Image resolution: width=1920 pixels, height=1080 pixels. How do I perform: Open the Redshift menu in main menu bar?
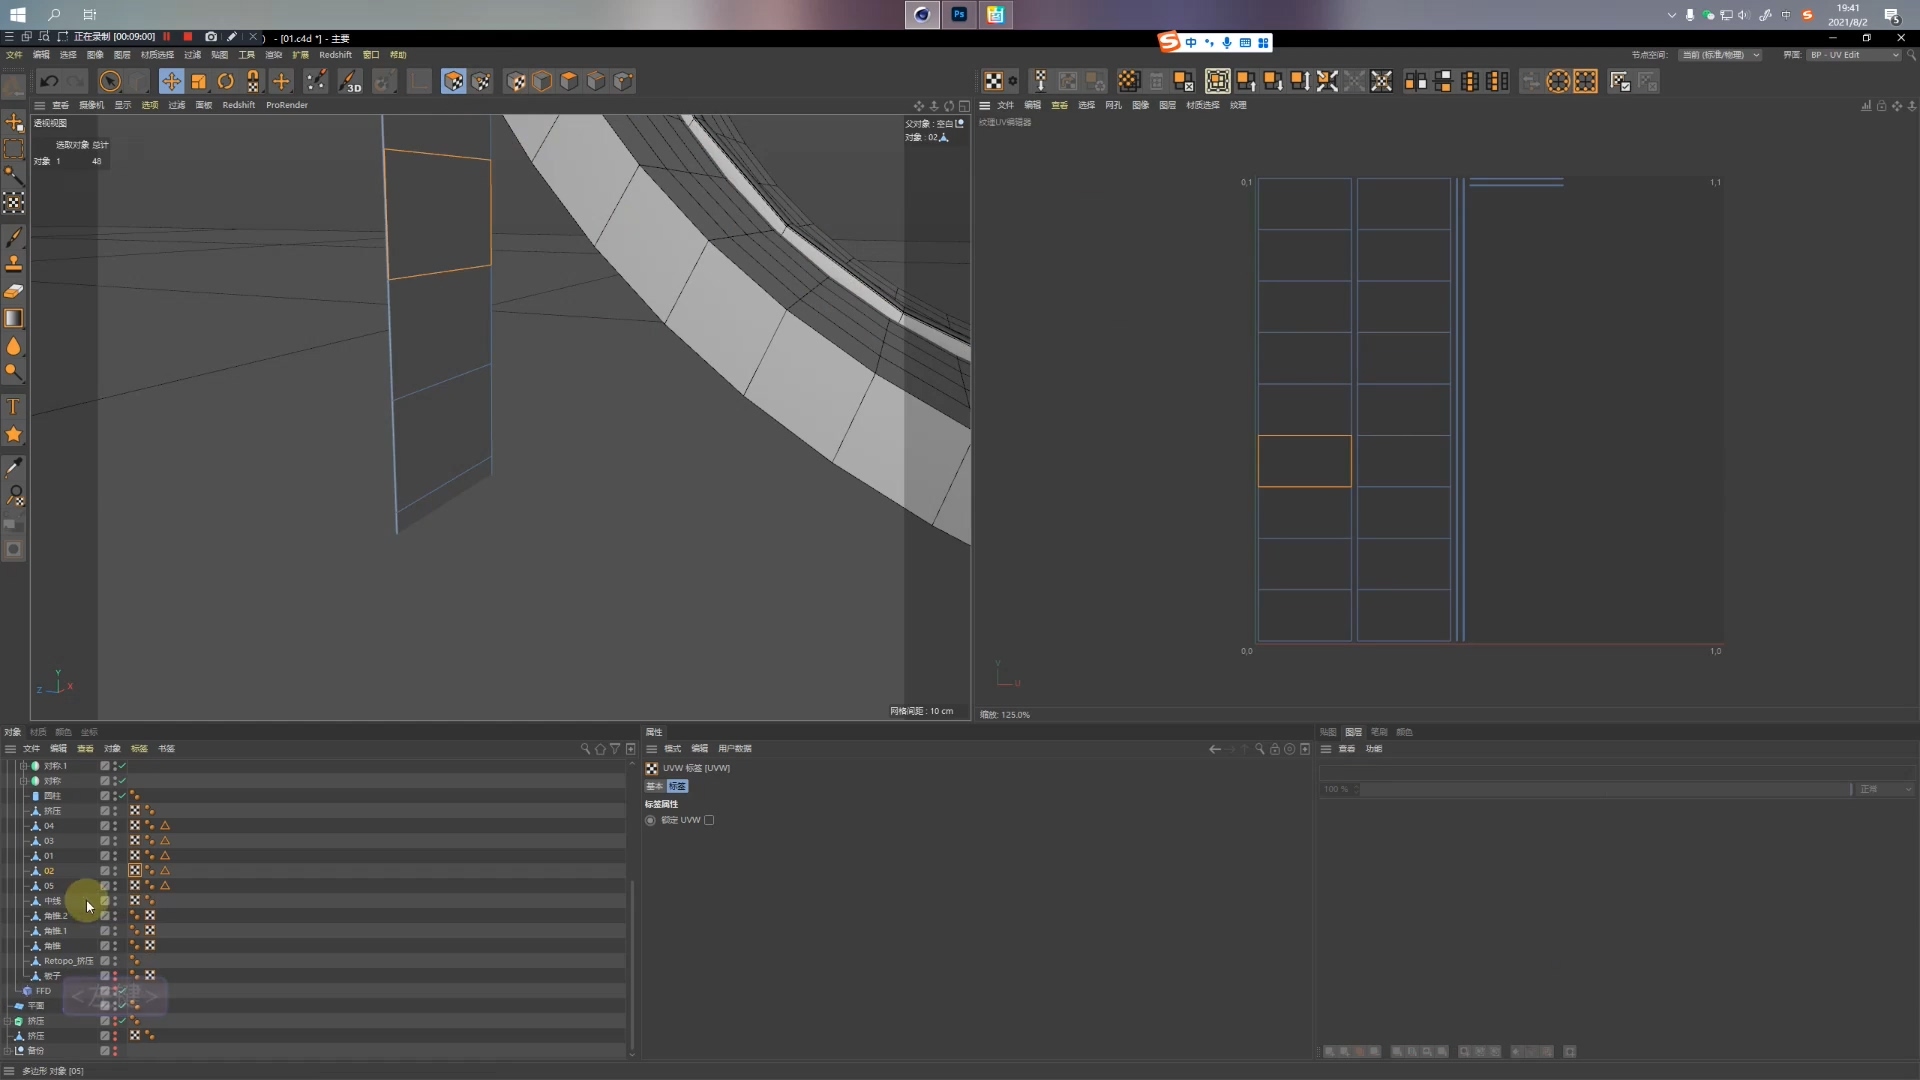click(x=335, y=55)
